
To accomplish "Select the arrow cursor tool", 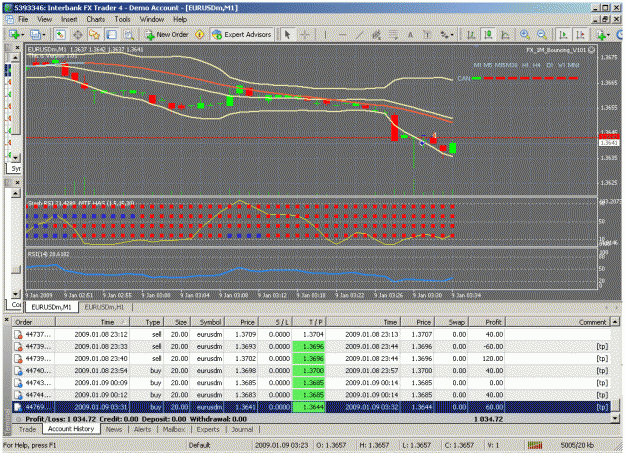I will click(x=287, y=35).
